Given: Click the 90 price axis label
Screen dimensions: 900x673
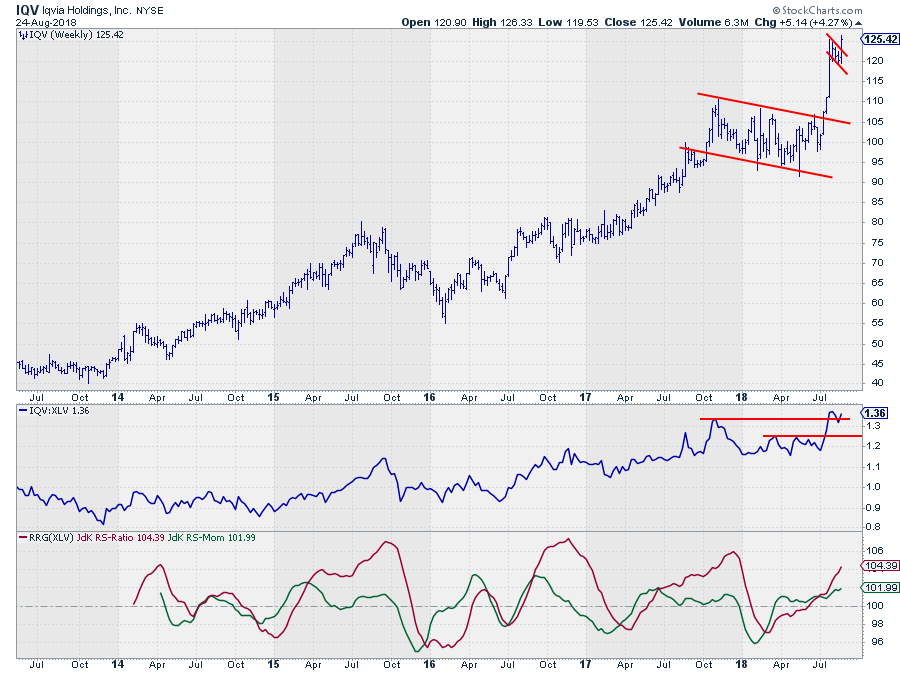Looking at the screenshot, I should 878,182.
